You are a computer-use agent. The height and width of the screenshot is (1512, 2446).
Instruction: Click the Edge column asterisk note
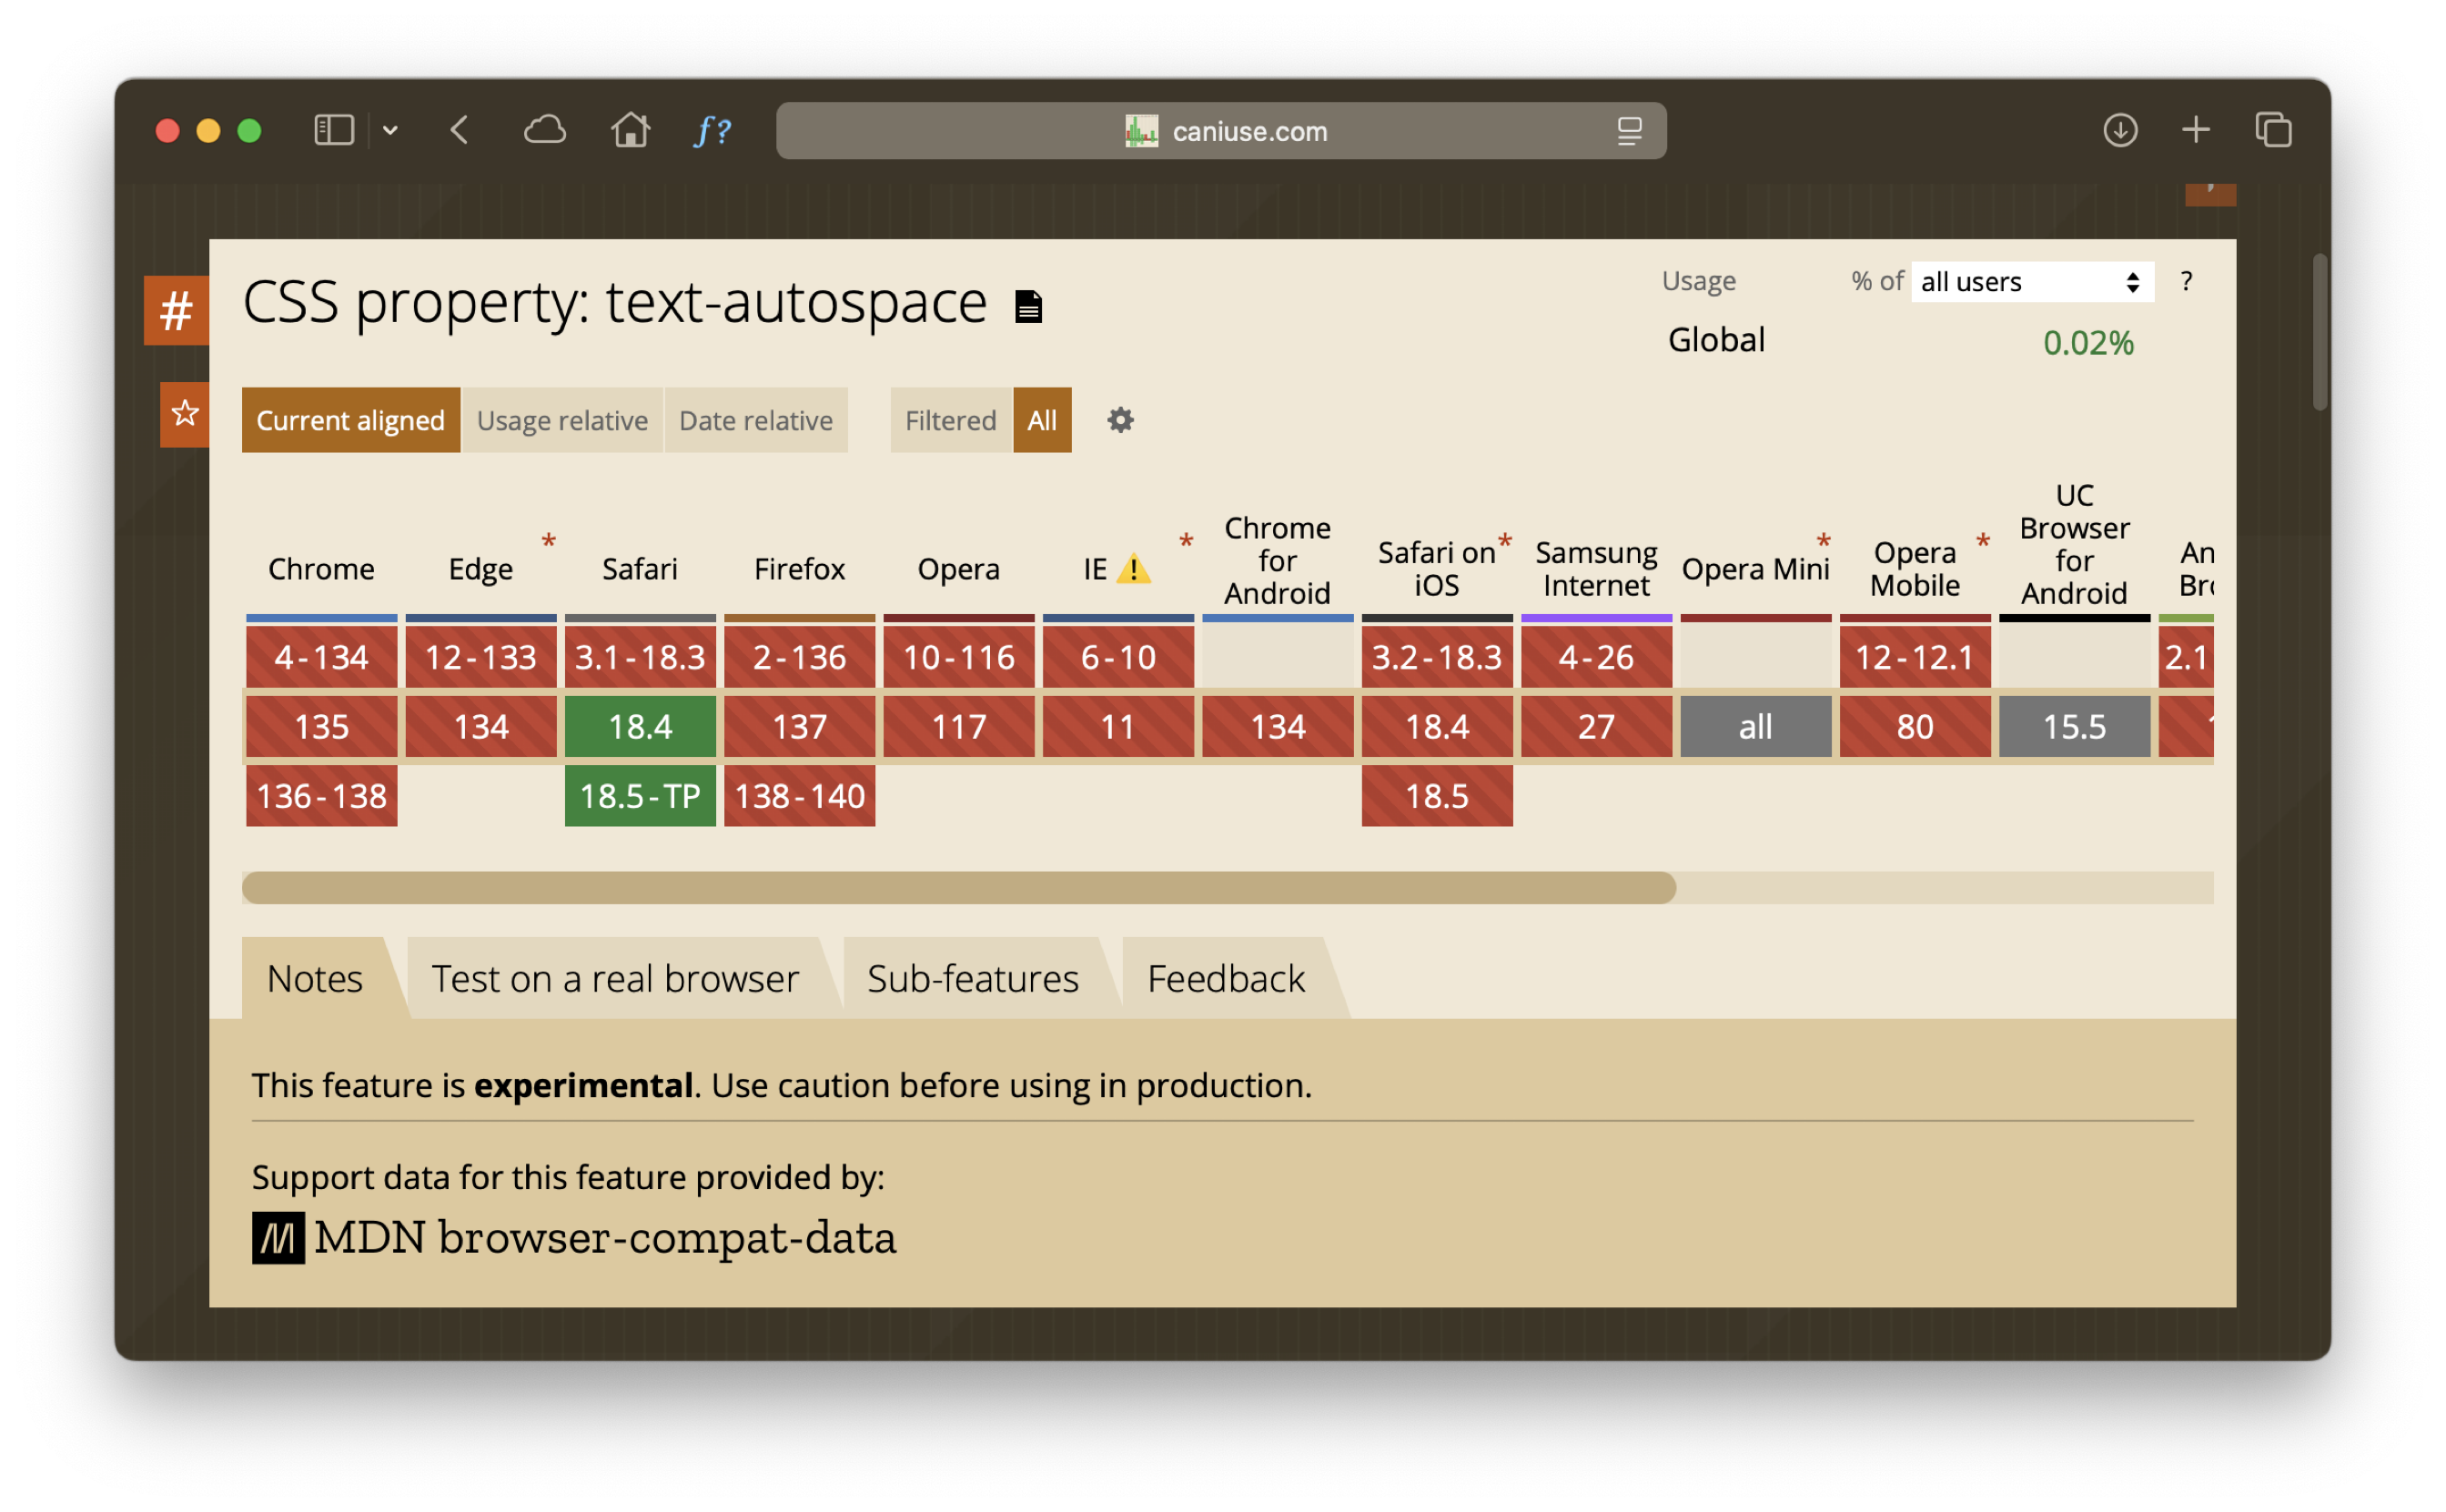548,542
